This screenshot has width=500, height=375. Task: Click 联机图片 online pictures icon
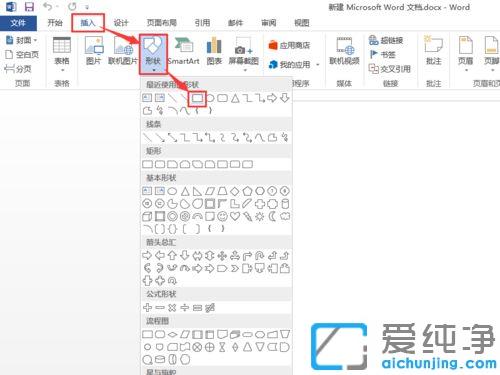[123, 51]
